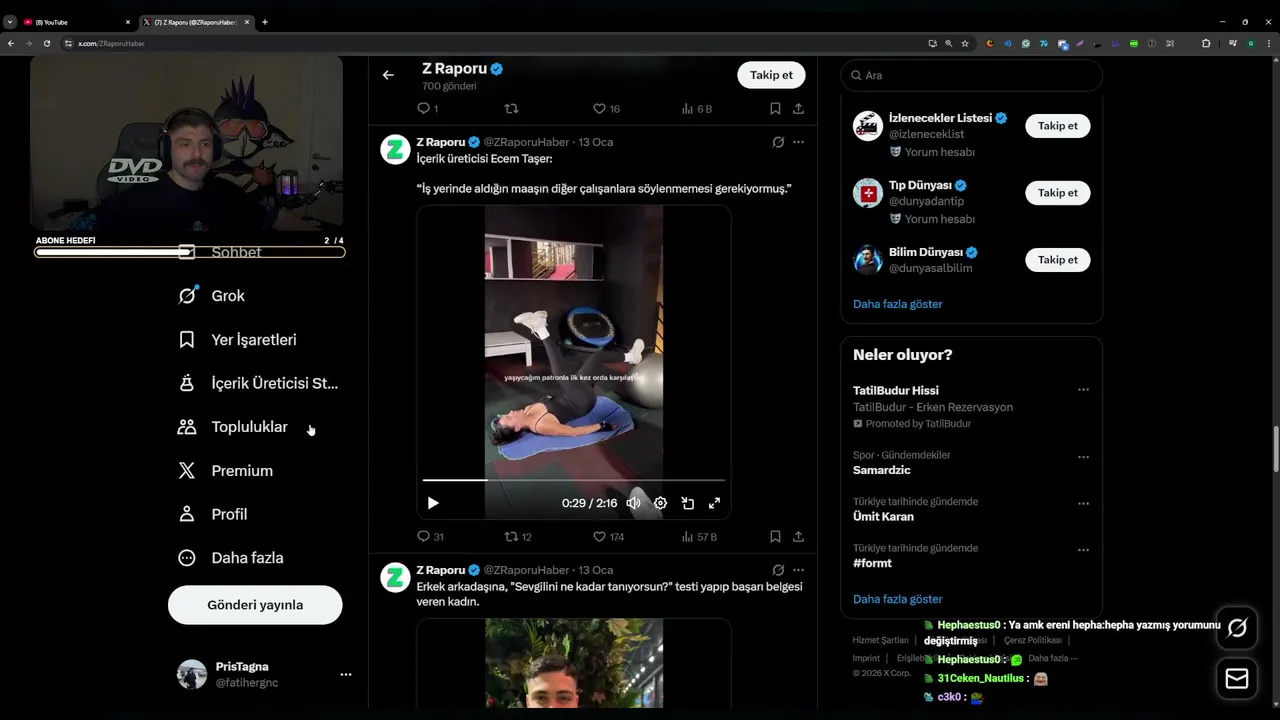
Task: Navigate back in the browser
Action: pos(10,43)
